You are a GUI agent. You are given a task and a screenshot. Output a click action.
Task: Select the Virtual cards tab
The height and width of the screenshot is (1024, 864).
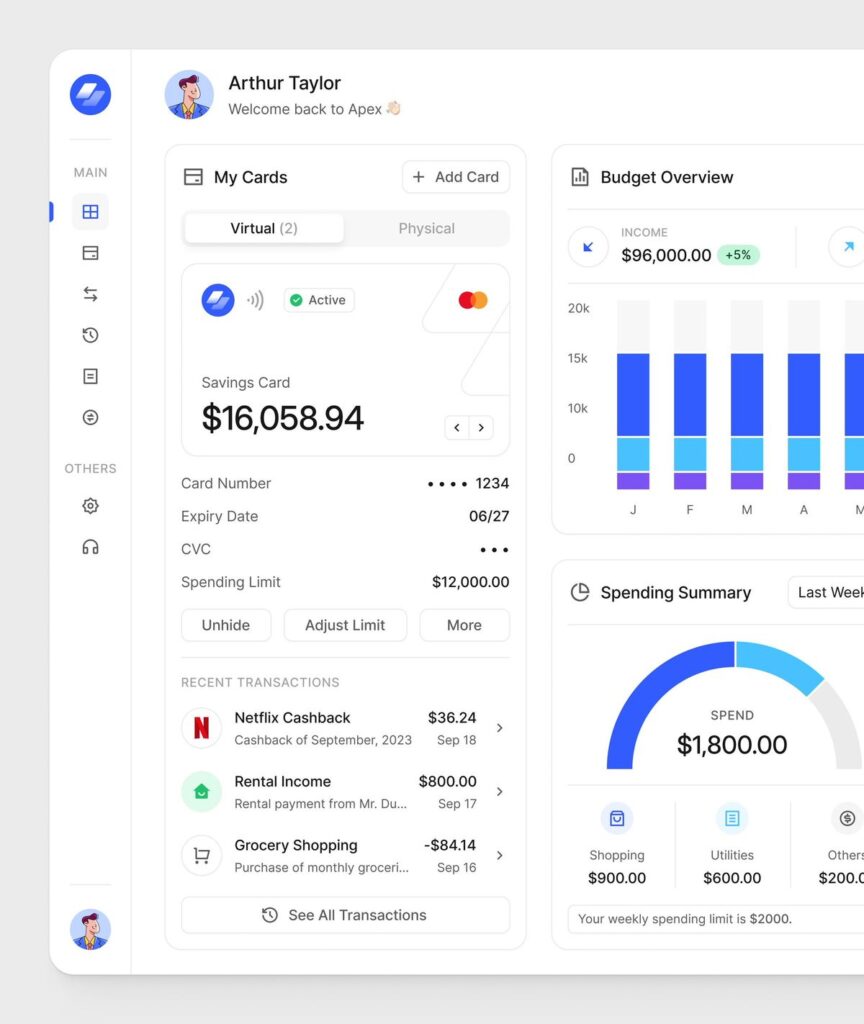pyautogui.click(x=263, y=228)
